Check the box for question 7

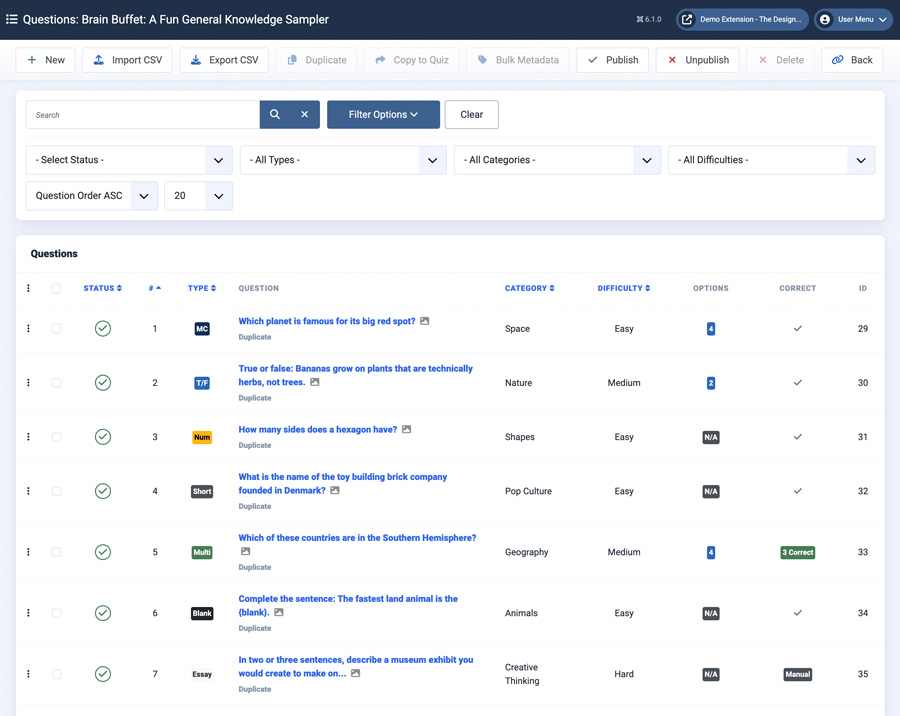click(56, 674)
